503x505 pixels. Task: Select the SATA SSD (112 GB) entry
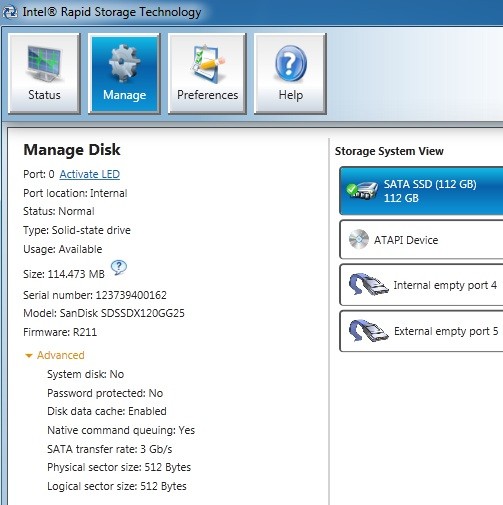click(421, 191)
